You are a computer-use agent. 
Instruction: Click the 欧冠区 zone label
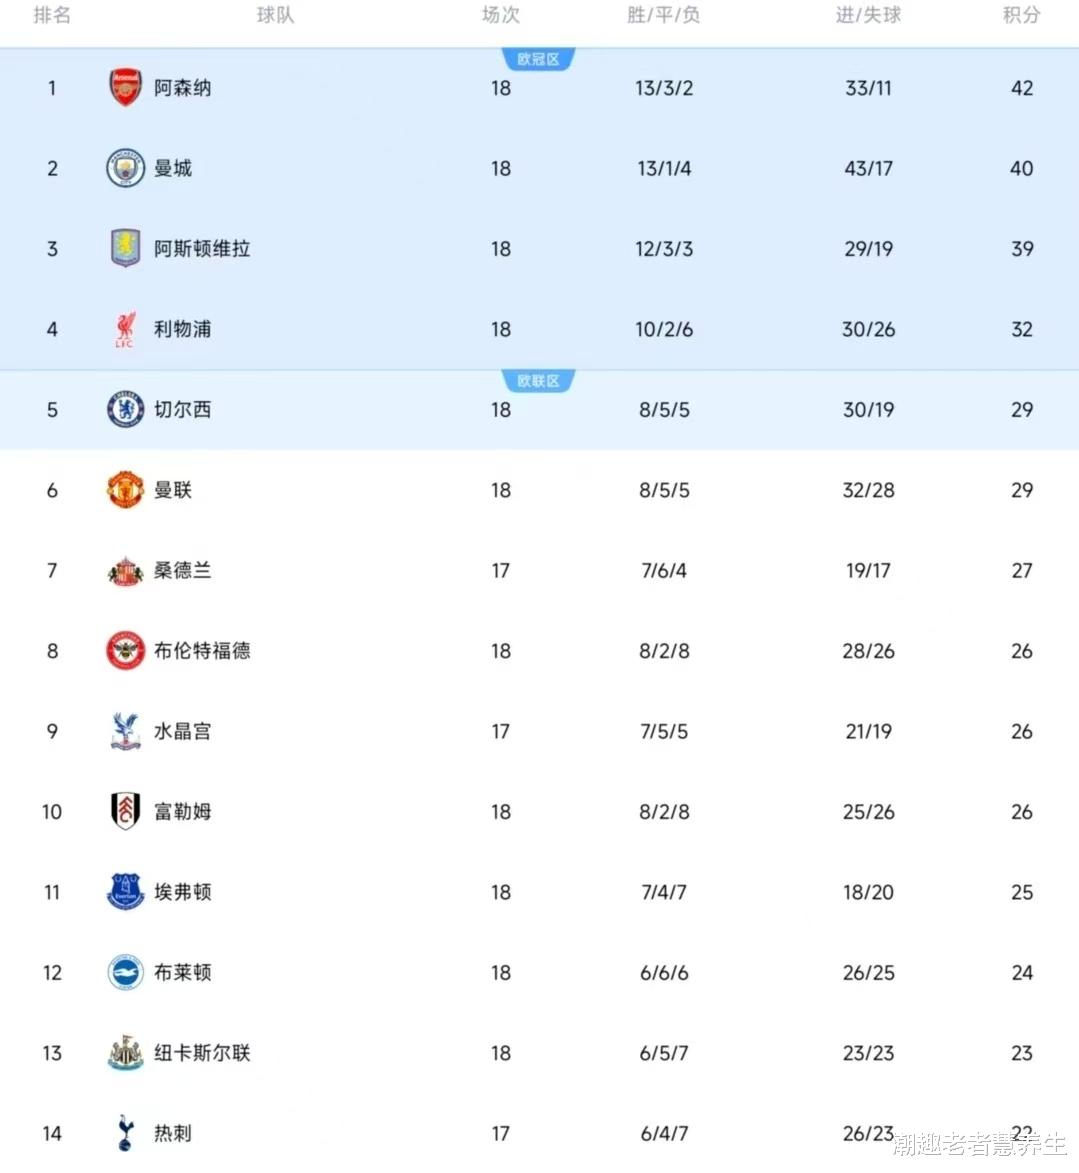(x=538, y=60)
